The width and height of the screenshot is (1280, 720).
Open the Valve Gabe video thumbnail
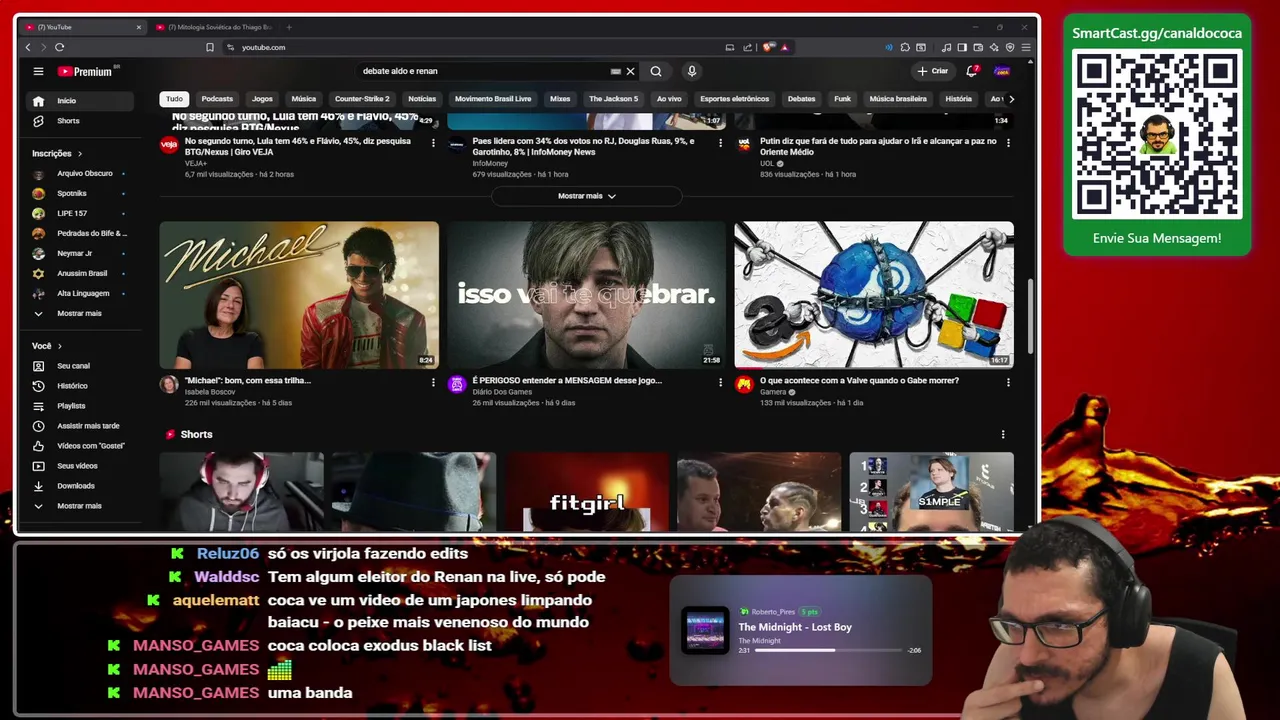(x=874, y=295)
